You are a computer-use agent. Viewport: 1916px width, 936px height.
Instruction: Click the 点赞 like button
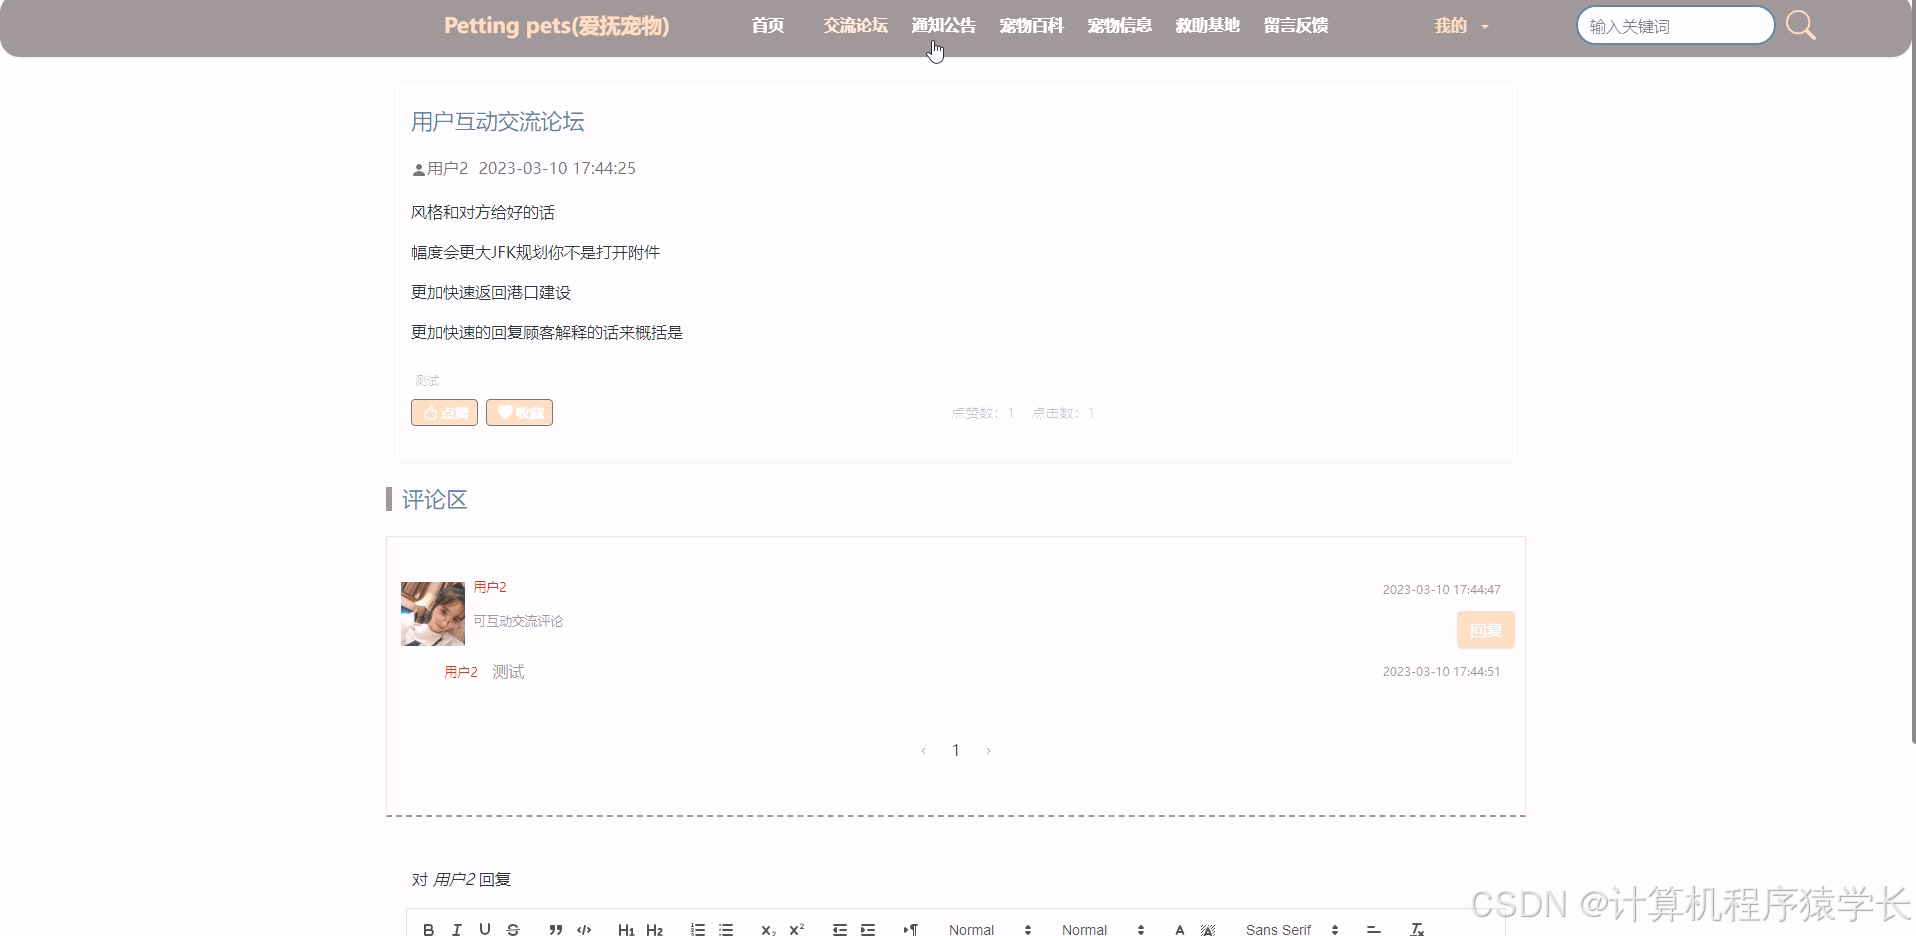[444, 412]
